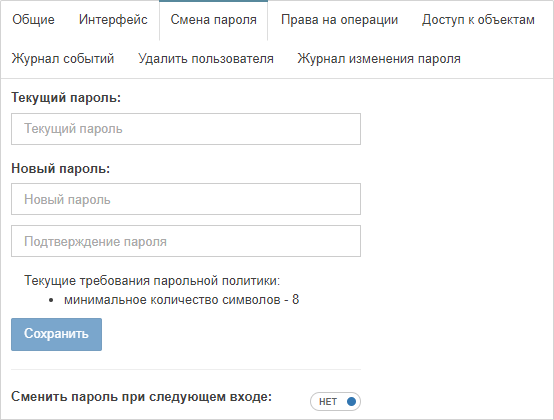Image resolution: width=554 pixels, height=420 pixels.
Task: Click into the Новый пароль input field
Action: [x=186, y=199]
